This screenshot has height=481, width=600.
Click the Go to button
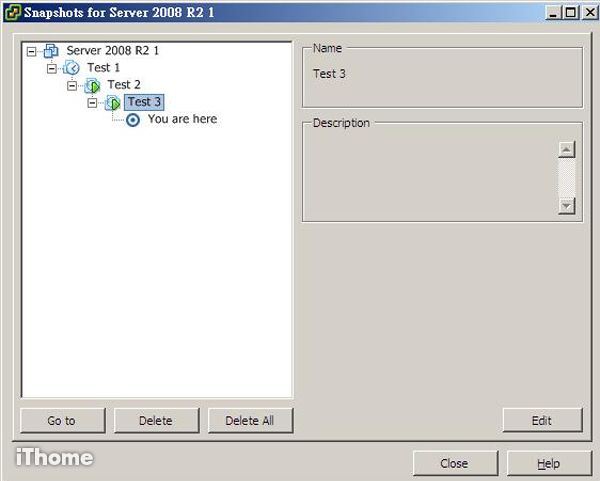(62, 421)
